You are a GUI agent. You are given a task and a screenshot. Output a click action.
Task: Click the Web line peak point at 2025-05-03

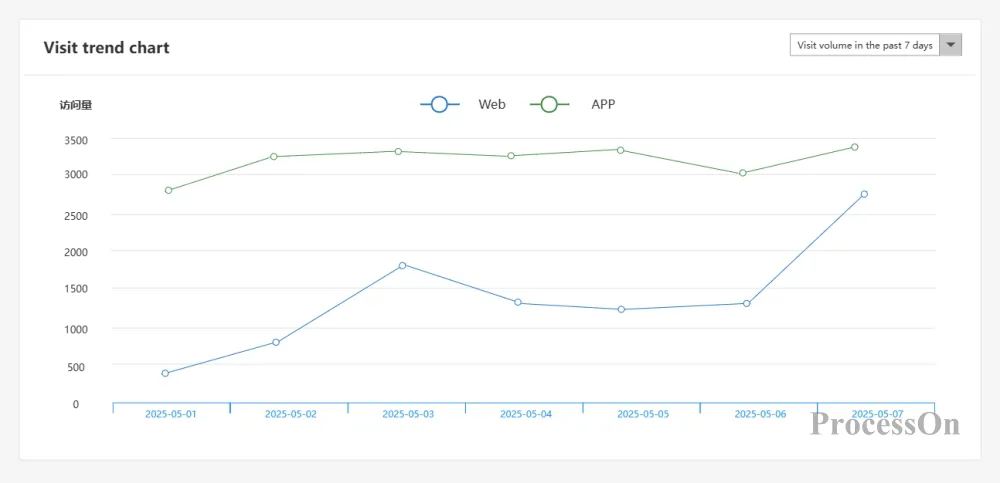[402, 265]
